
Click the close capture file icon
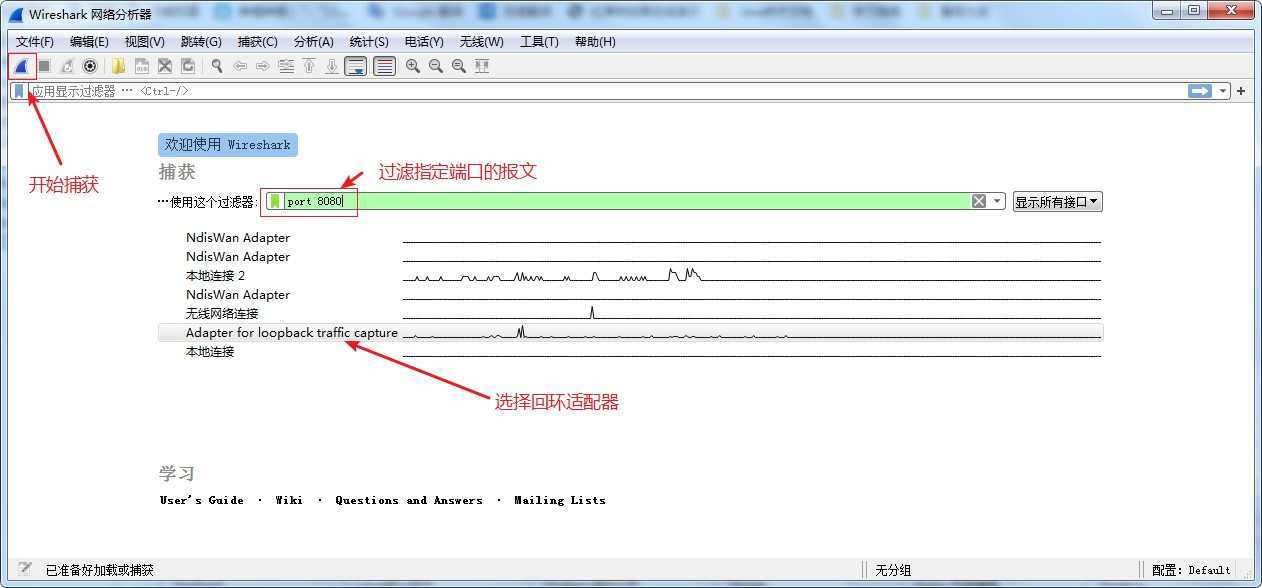[165, 66]
